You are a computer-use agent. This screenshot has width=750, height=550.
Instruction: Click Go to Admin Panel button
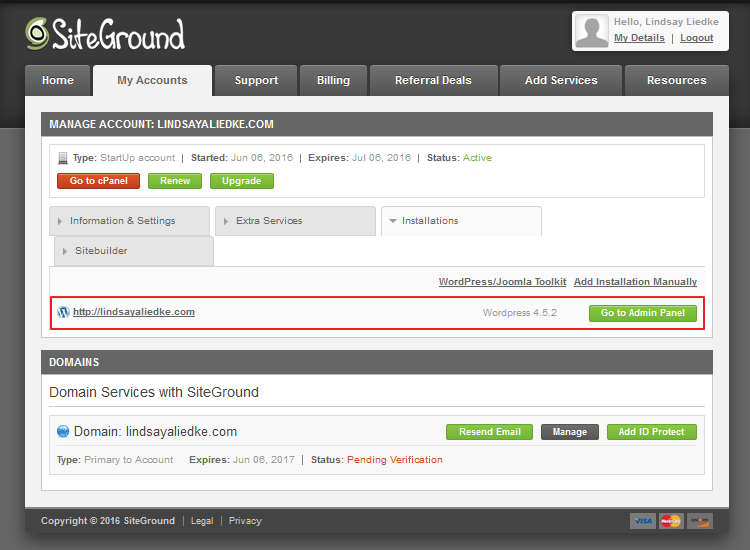pos(643,313)
